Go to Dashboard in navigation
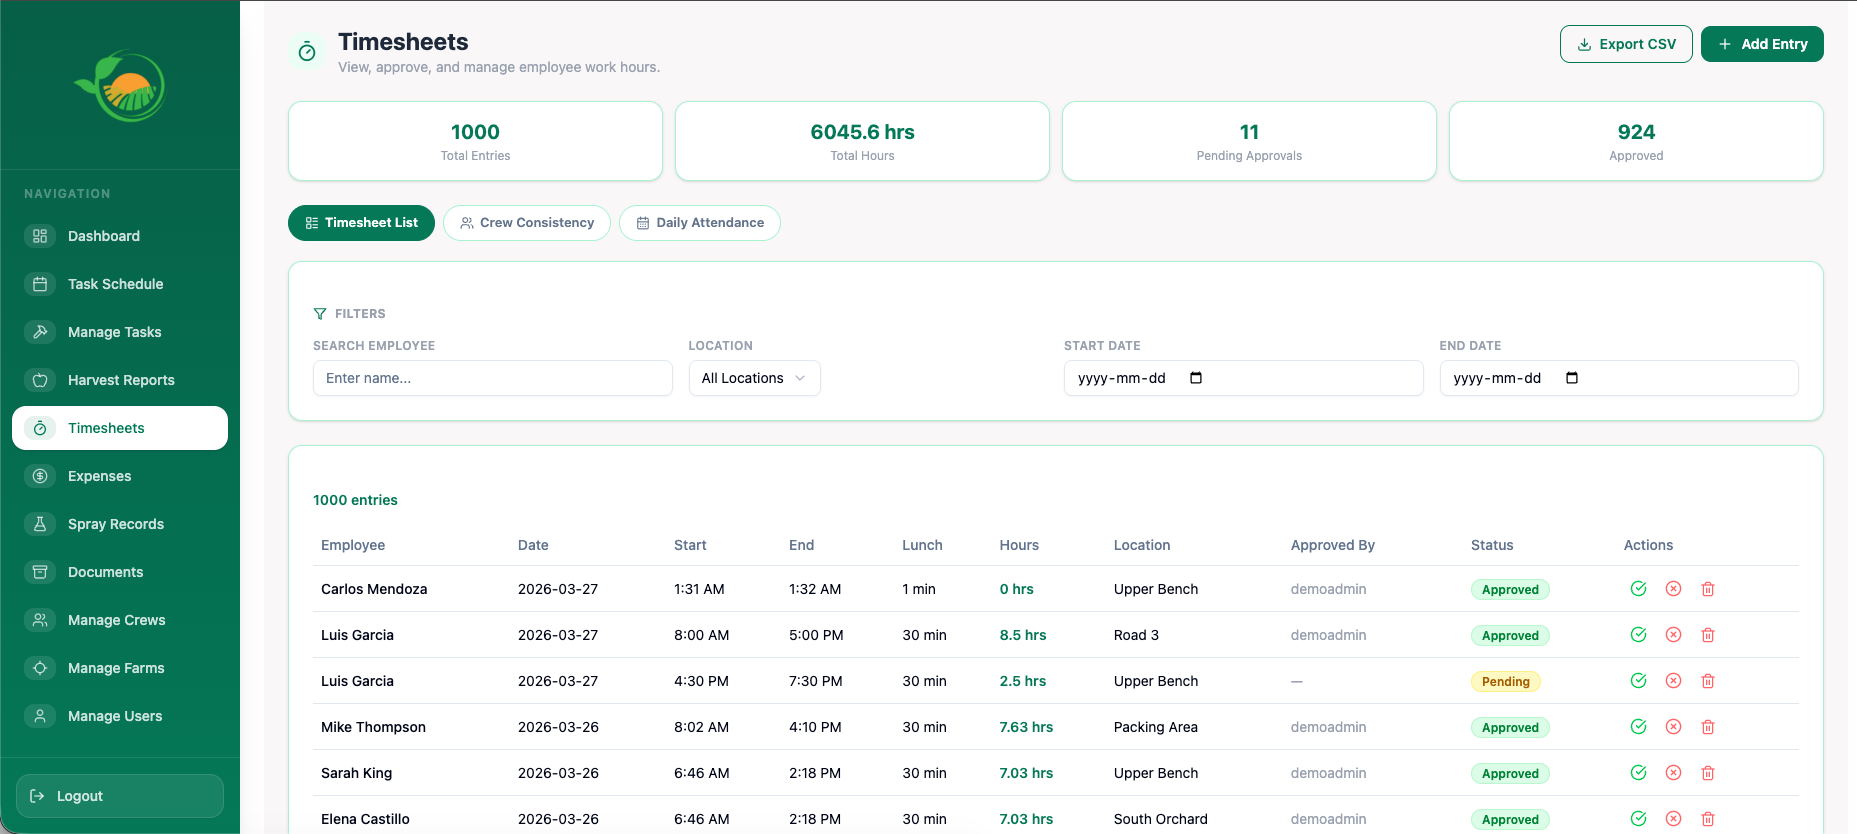Screen dimensions: 1857x834 click(x=120, y=236)
